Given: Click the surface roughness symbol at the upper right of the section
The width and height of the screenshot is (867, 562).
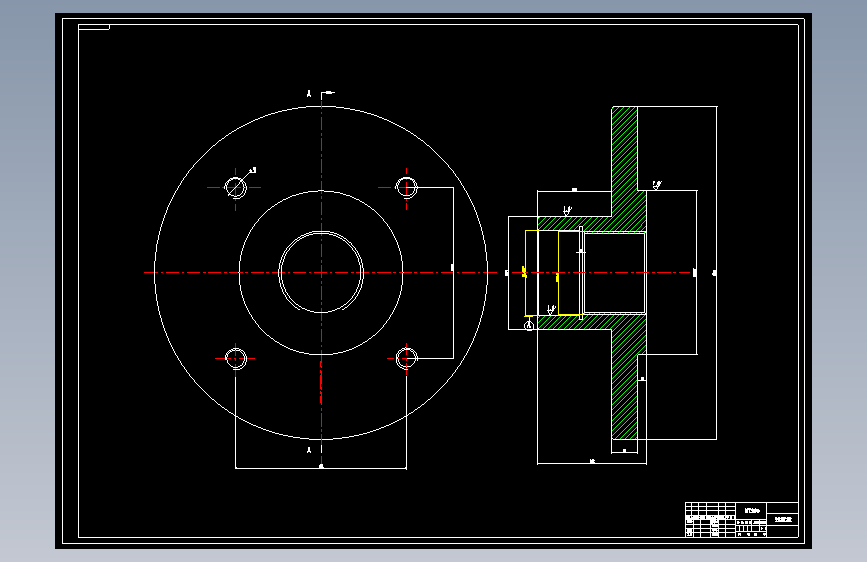Looking at the screenshot, I should [x=657, y=185].
